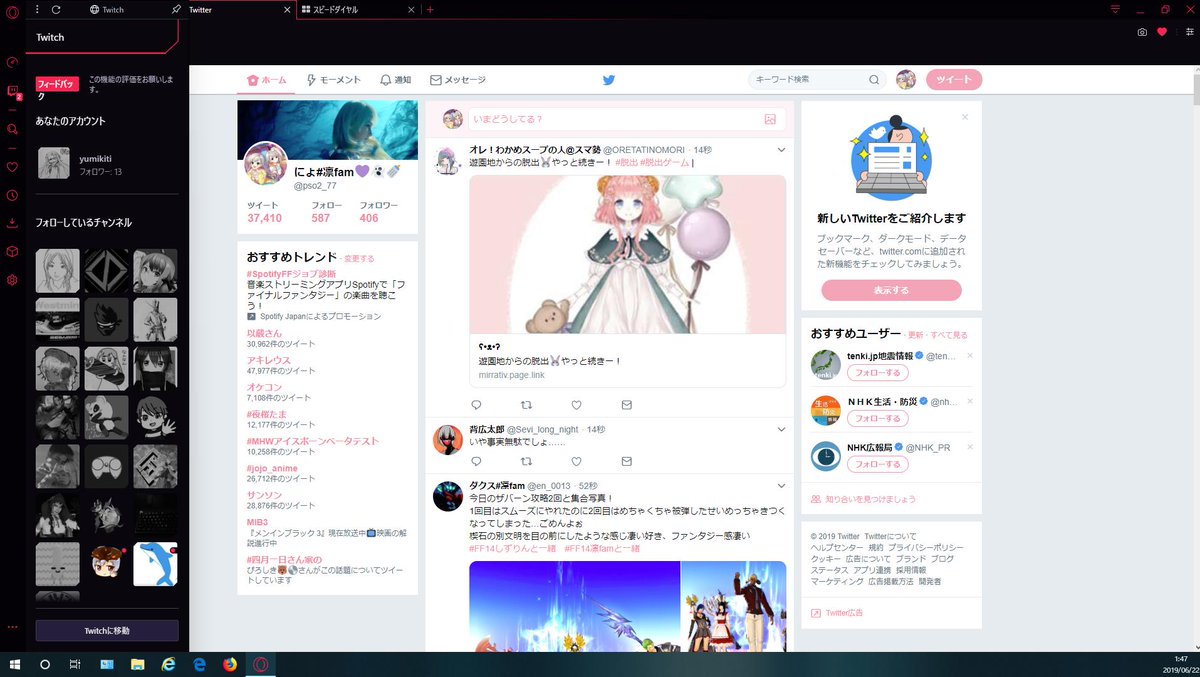Screen dimensions: 1200x677
Task: Open the tab menu icon in title bar
Action: click(1115, 9)
